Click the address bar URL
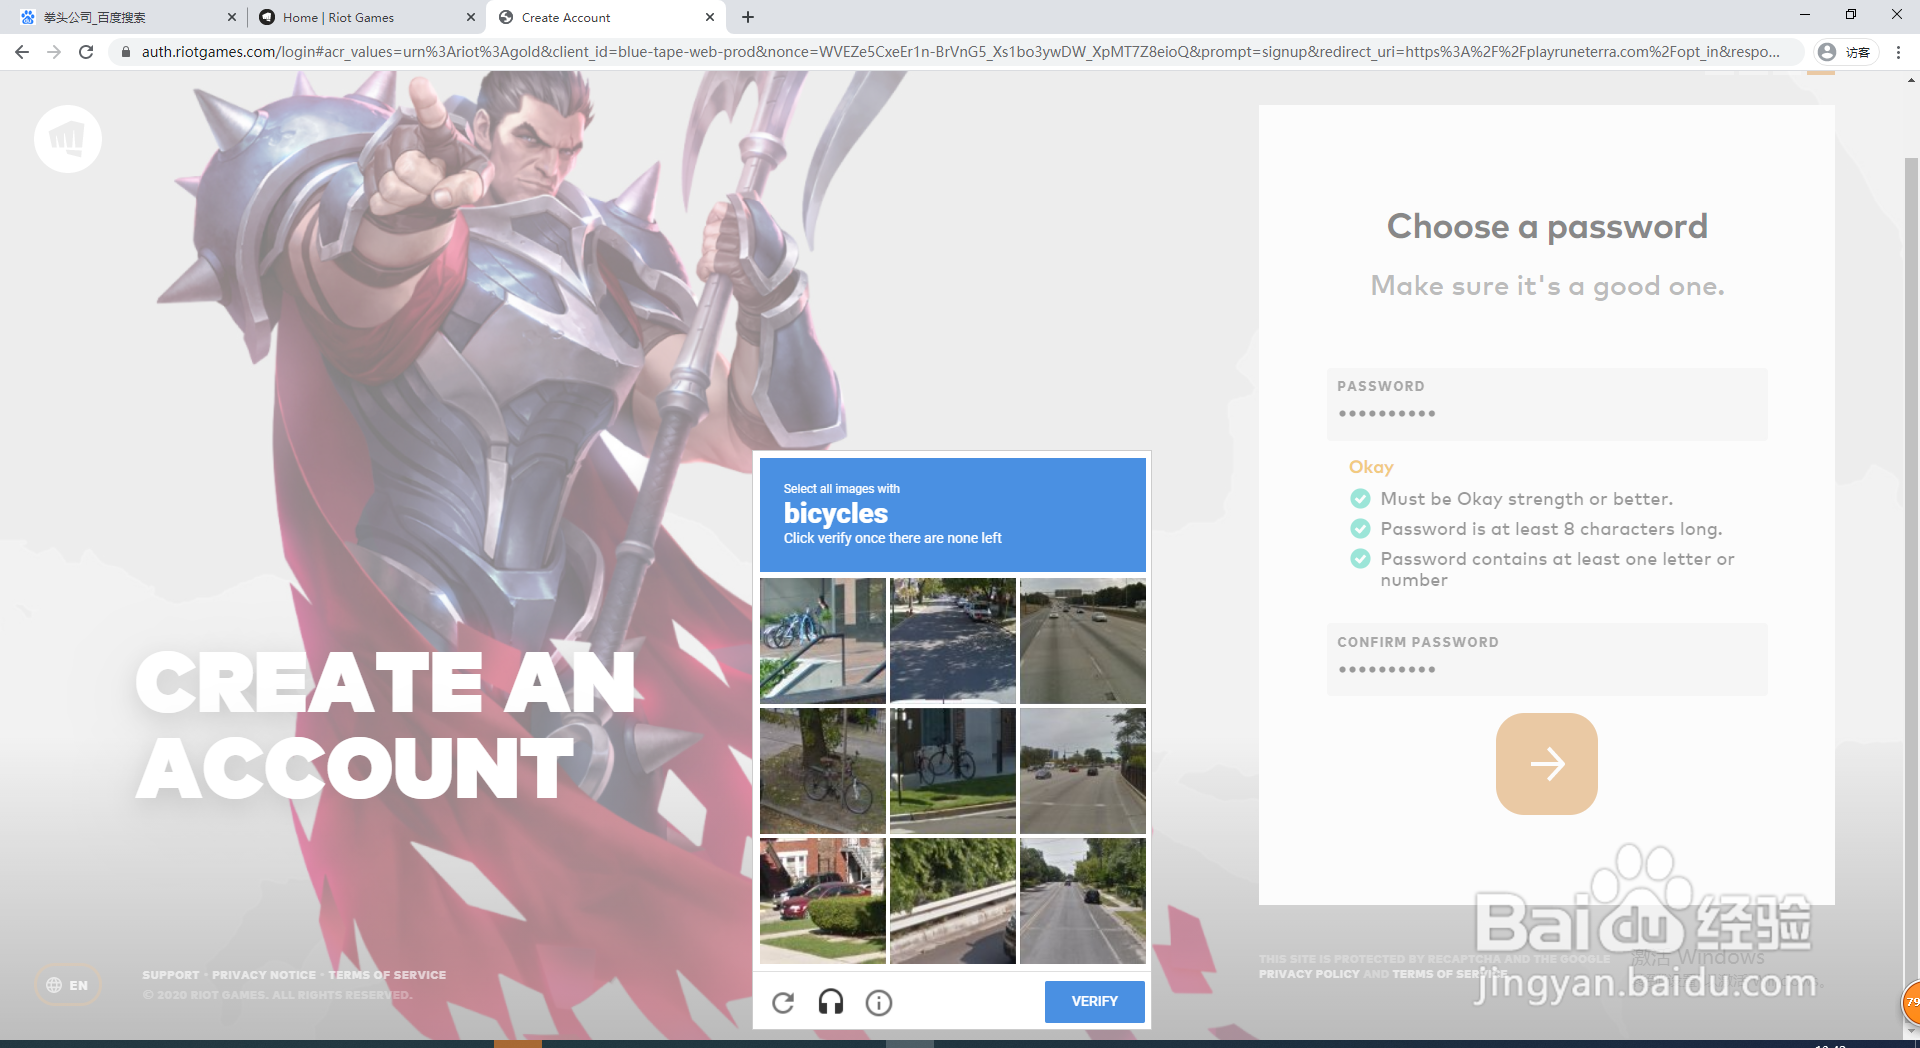The height and width of the screenshot is (1048, 1920). 960,52
